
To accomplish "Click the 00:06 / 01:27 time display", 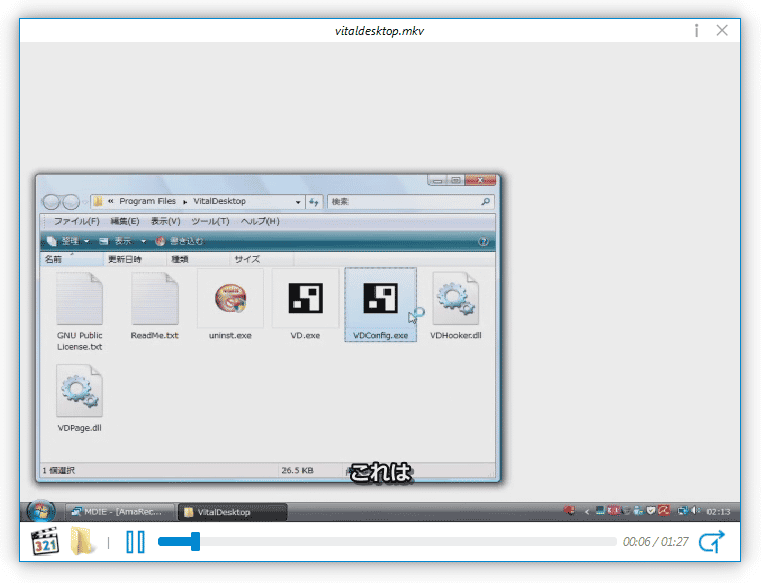I will (655, 542).
